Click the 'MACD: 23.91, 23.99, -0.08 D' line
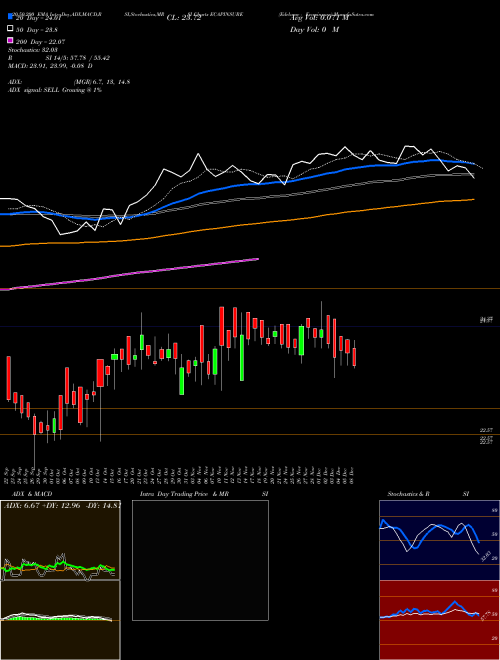 click(x=50, y=66)
